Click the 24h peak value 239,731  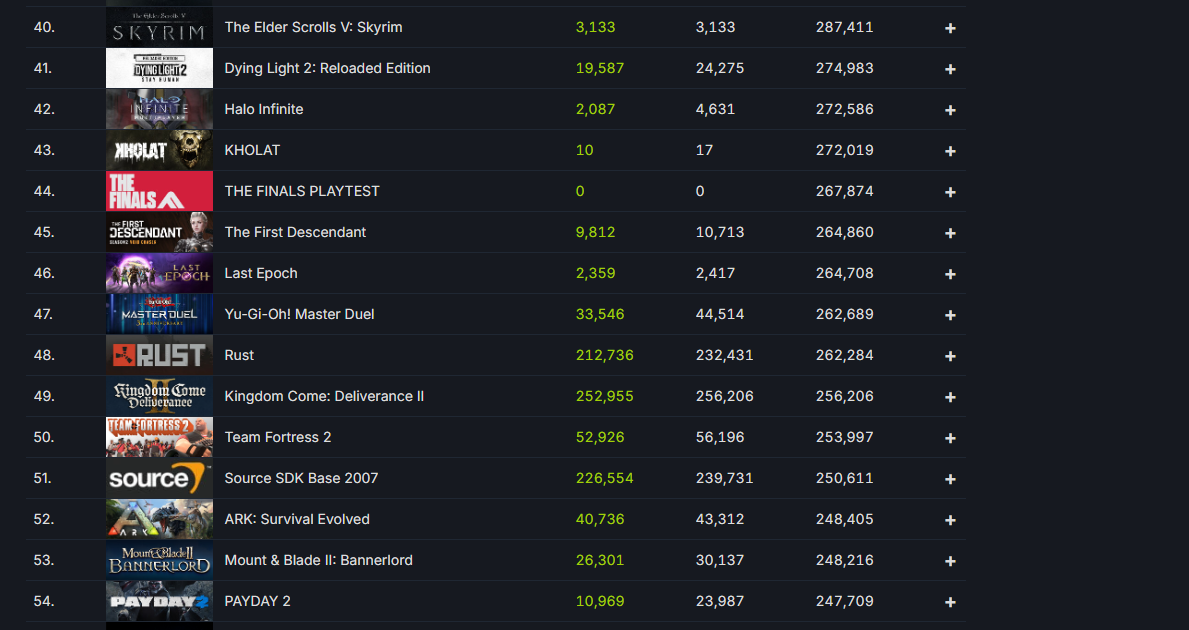pyautogui.click(x=724, y=478)
